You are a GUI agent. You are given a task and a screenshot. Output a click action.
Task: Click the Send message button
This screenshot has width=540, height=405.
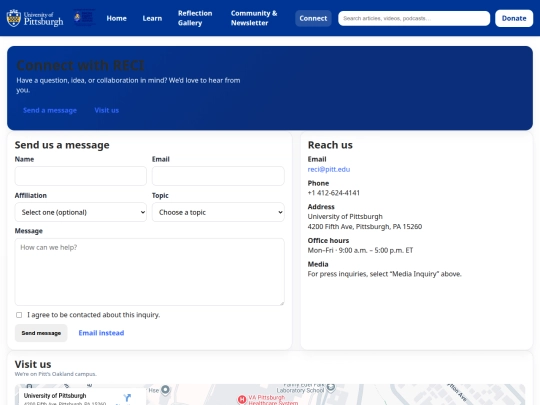(41, 333)
